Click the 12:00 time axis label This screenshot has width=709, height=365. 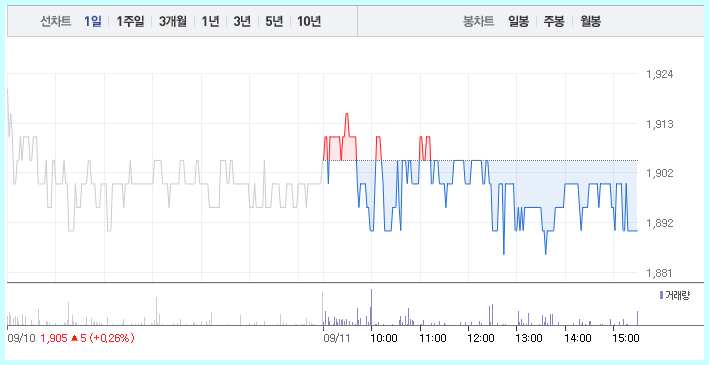[x=481, y=338]
